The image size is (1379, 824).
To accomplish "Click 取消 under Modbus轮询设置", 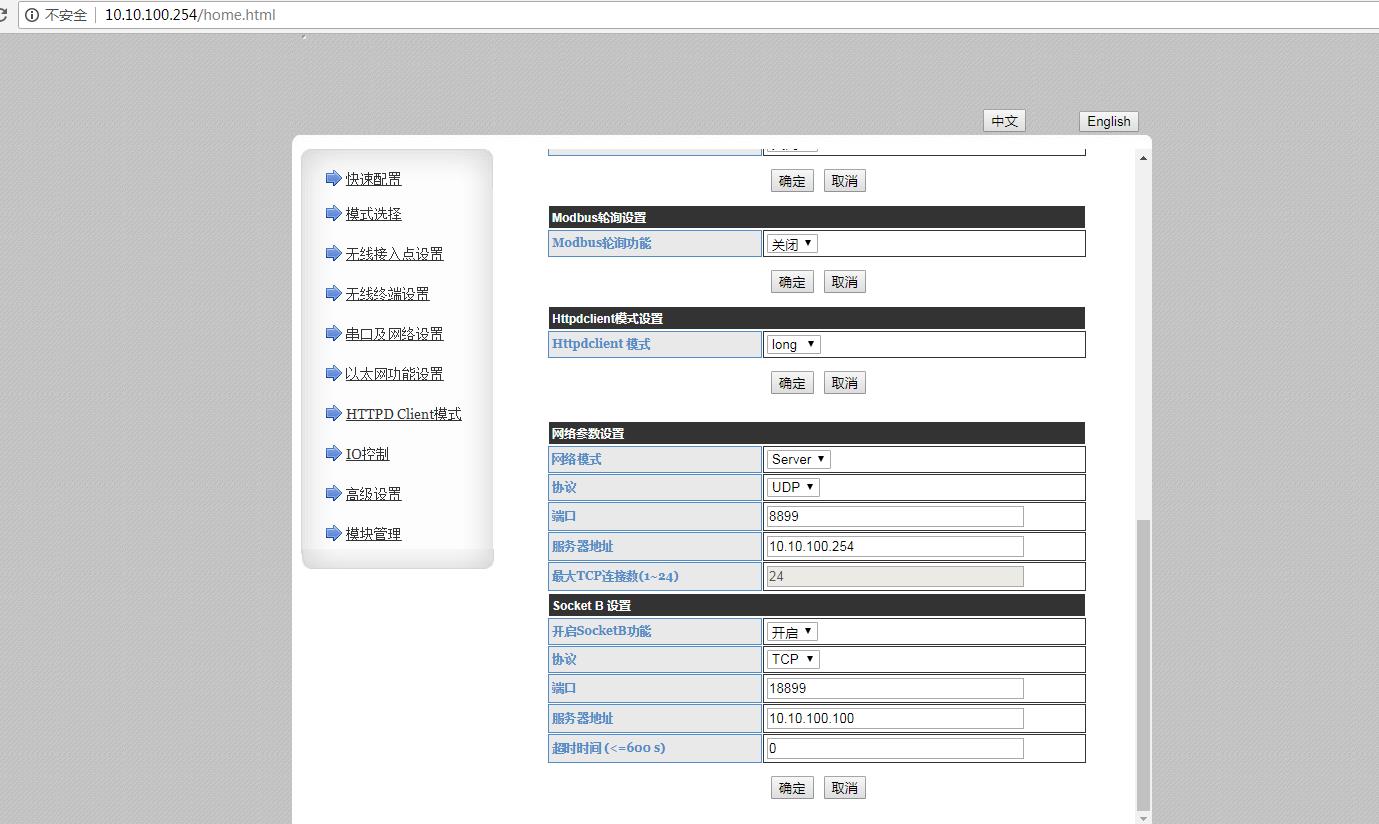I will [x=844, y=282].
